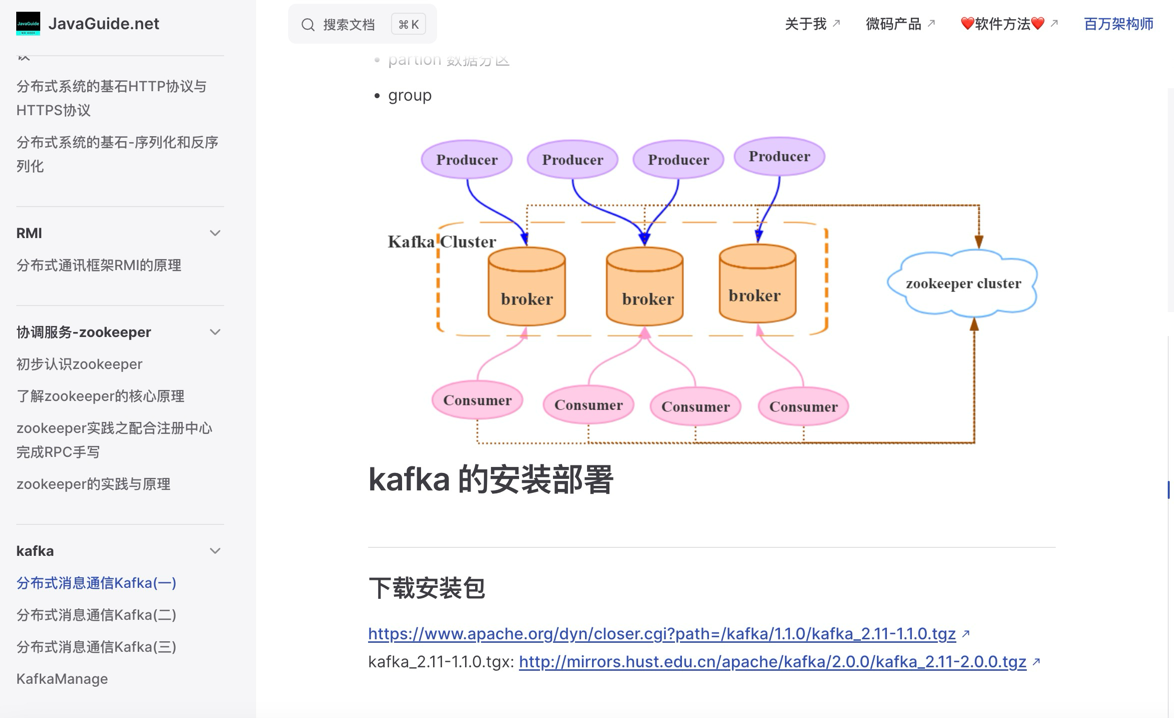Click the 下载安装包 subheading
This screenshot has width=1174, height=718.
[427, 588]
